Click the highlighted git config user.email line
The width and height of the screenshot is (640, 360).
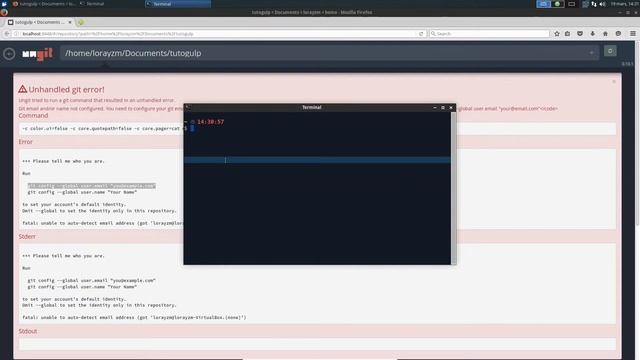point(91,186)
